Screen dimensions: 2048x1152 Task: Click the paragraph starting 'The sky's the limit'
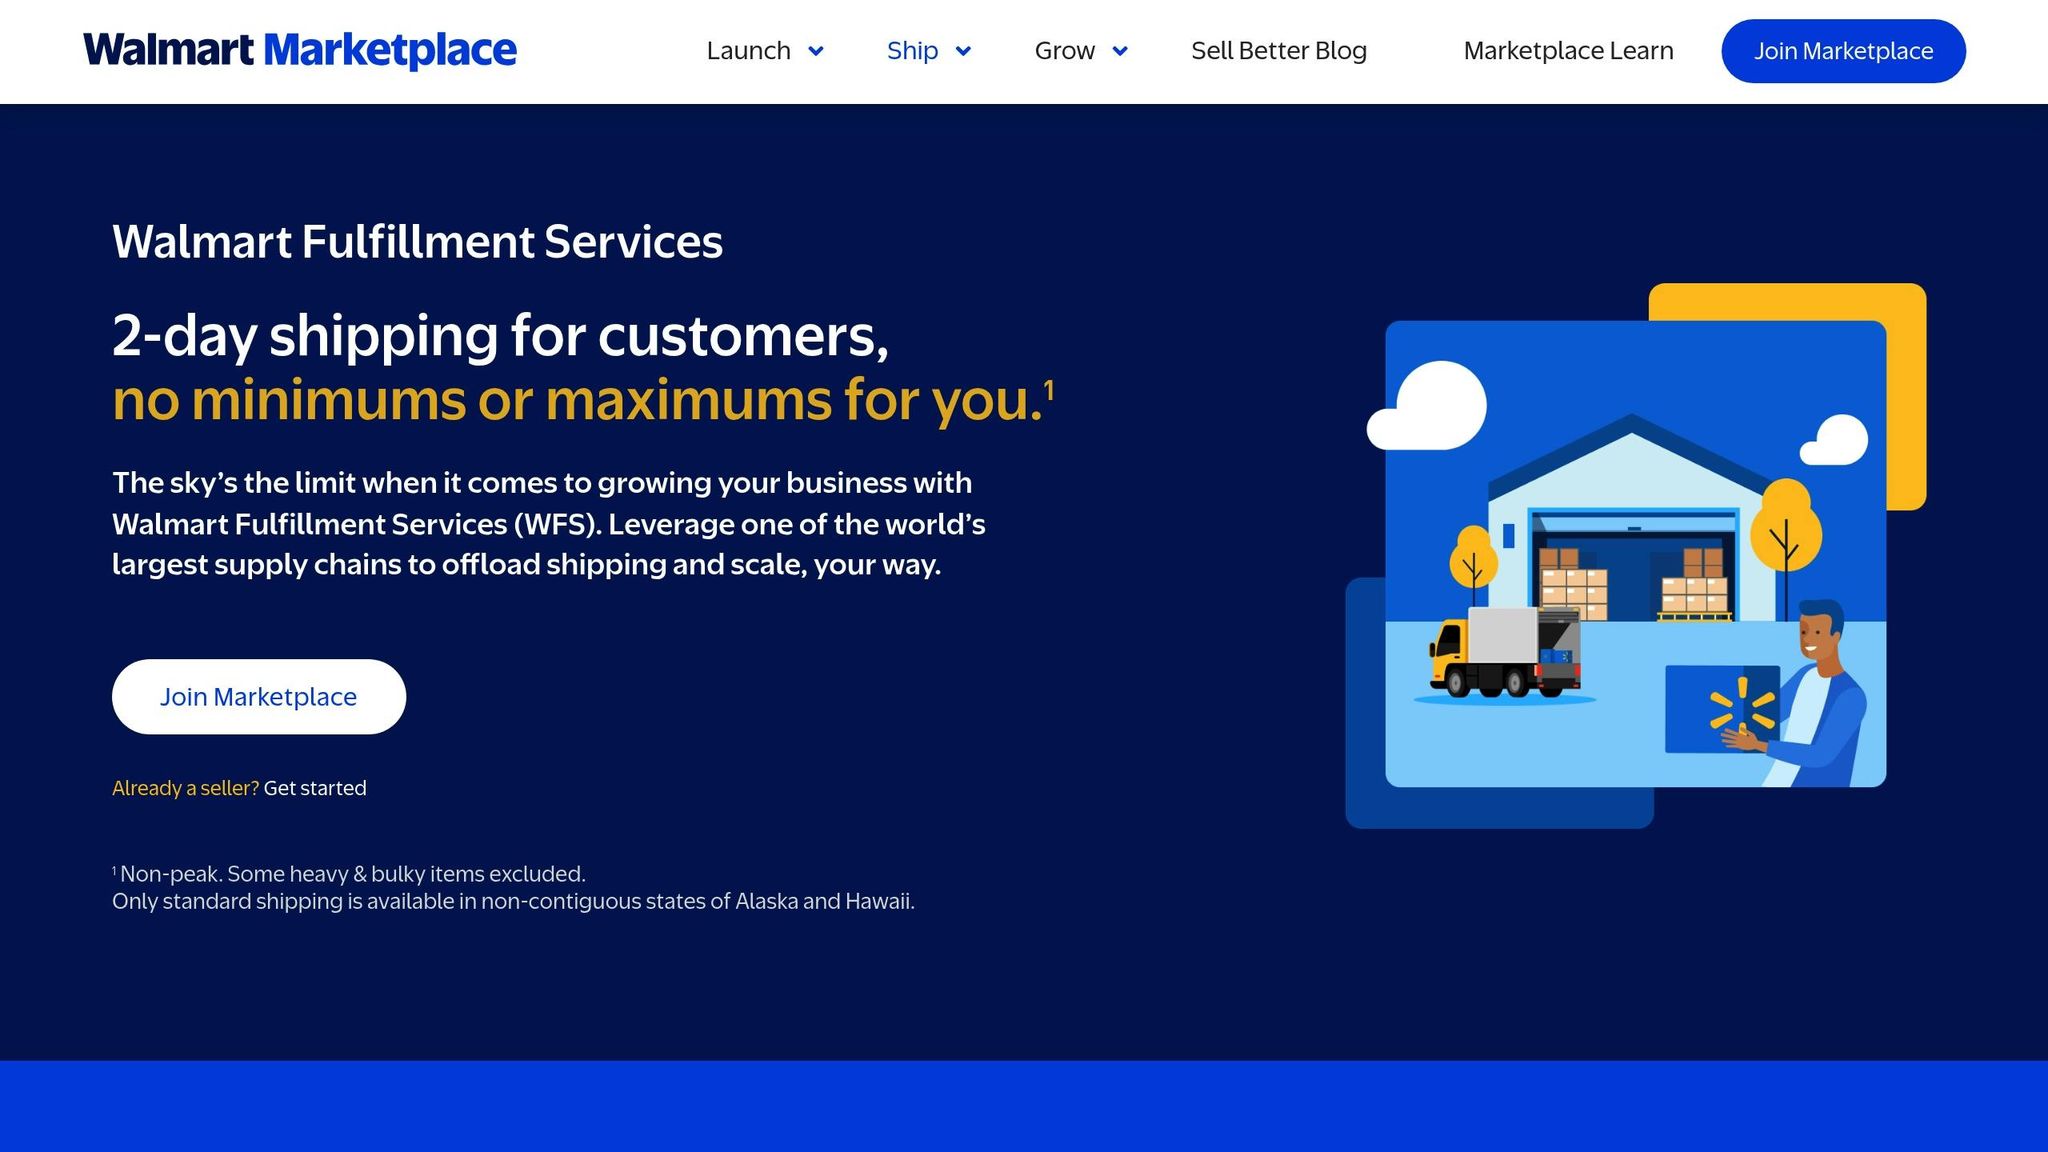549,523
